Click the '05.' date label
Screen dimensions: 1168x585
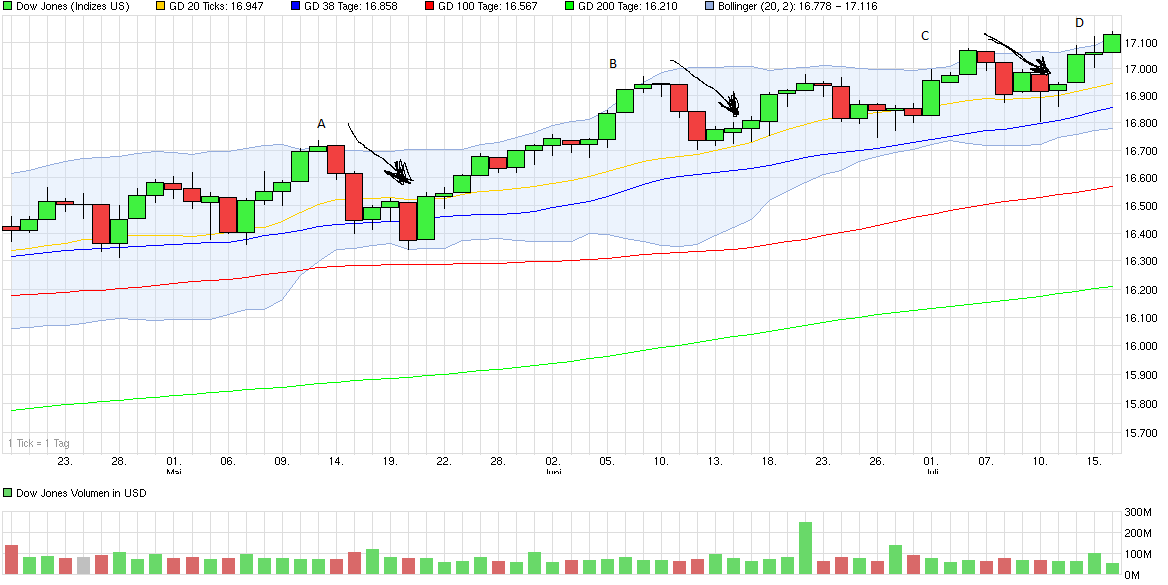pos(607,461)
